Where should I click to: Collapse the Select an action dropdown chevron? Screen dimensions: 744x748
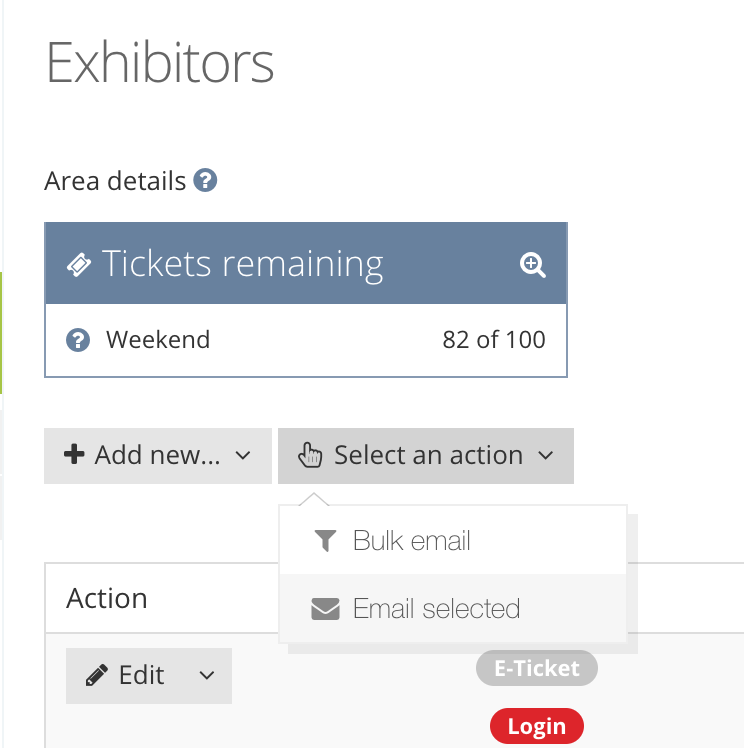pos(546,455)
